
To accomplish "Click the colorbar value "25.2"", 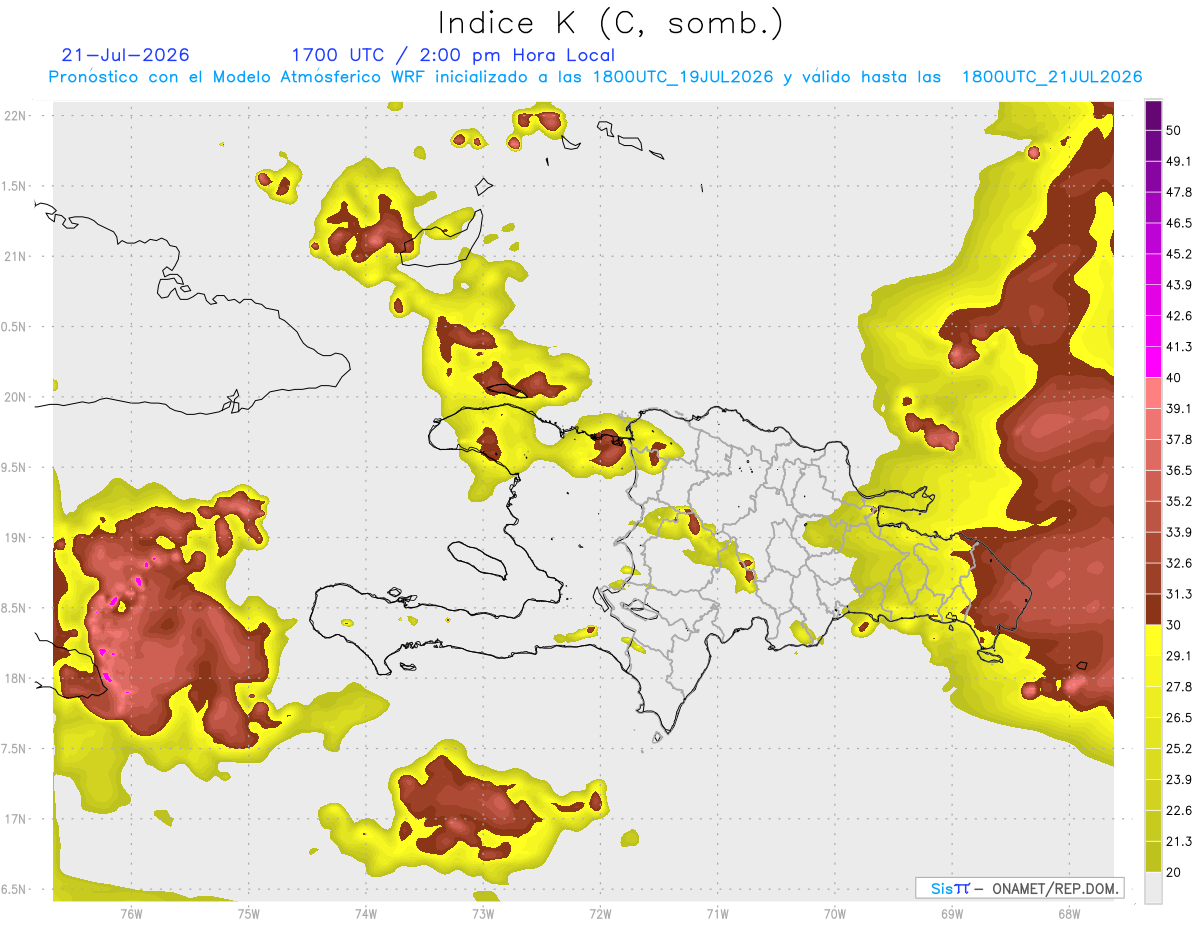I will tap(1179, 749).
